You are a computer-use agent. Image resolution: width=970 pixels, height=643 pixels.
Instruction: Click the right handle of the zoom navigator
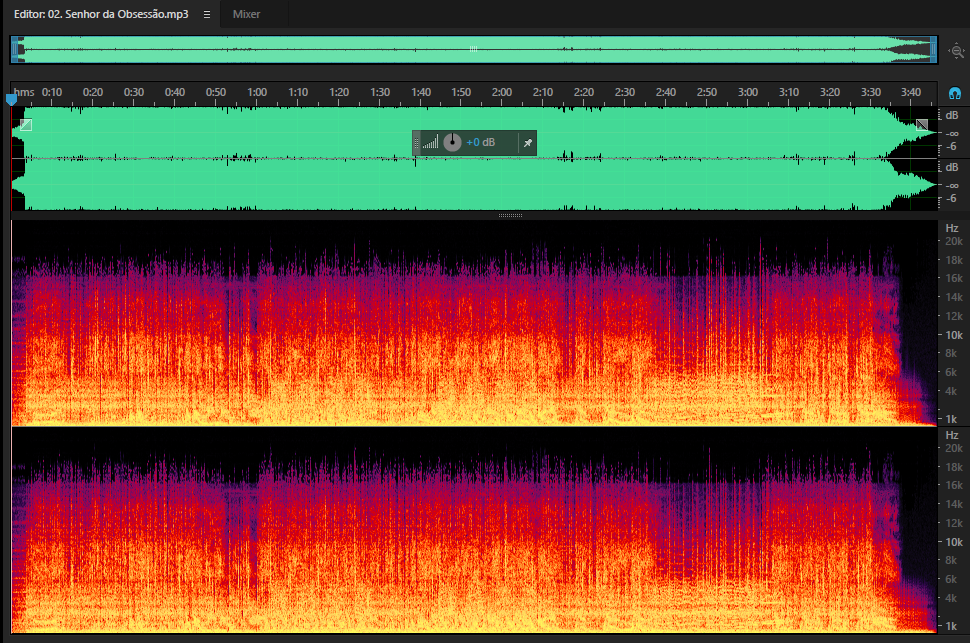click(x=934, y=50)
